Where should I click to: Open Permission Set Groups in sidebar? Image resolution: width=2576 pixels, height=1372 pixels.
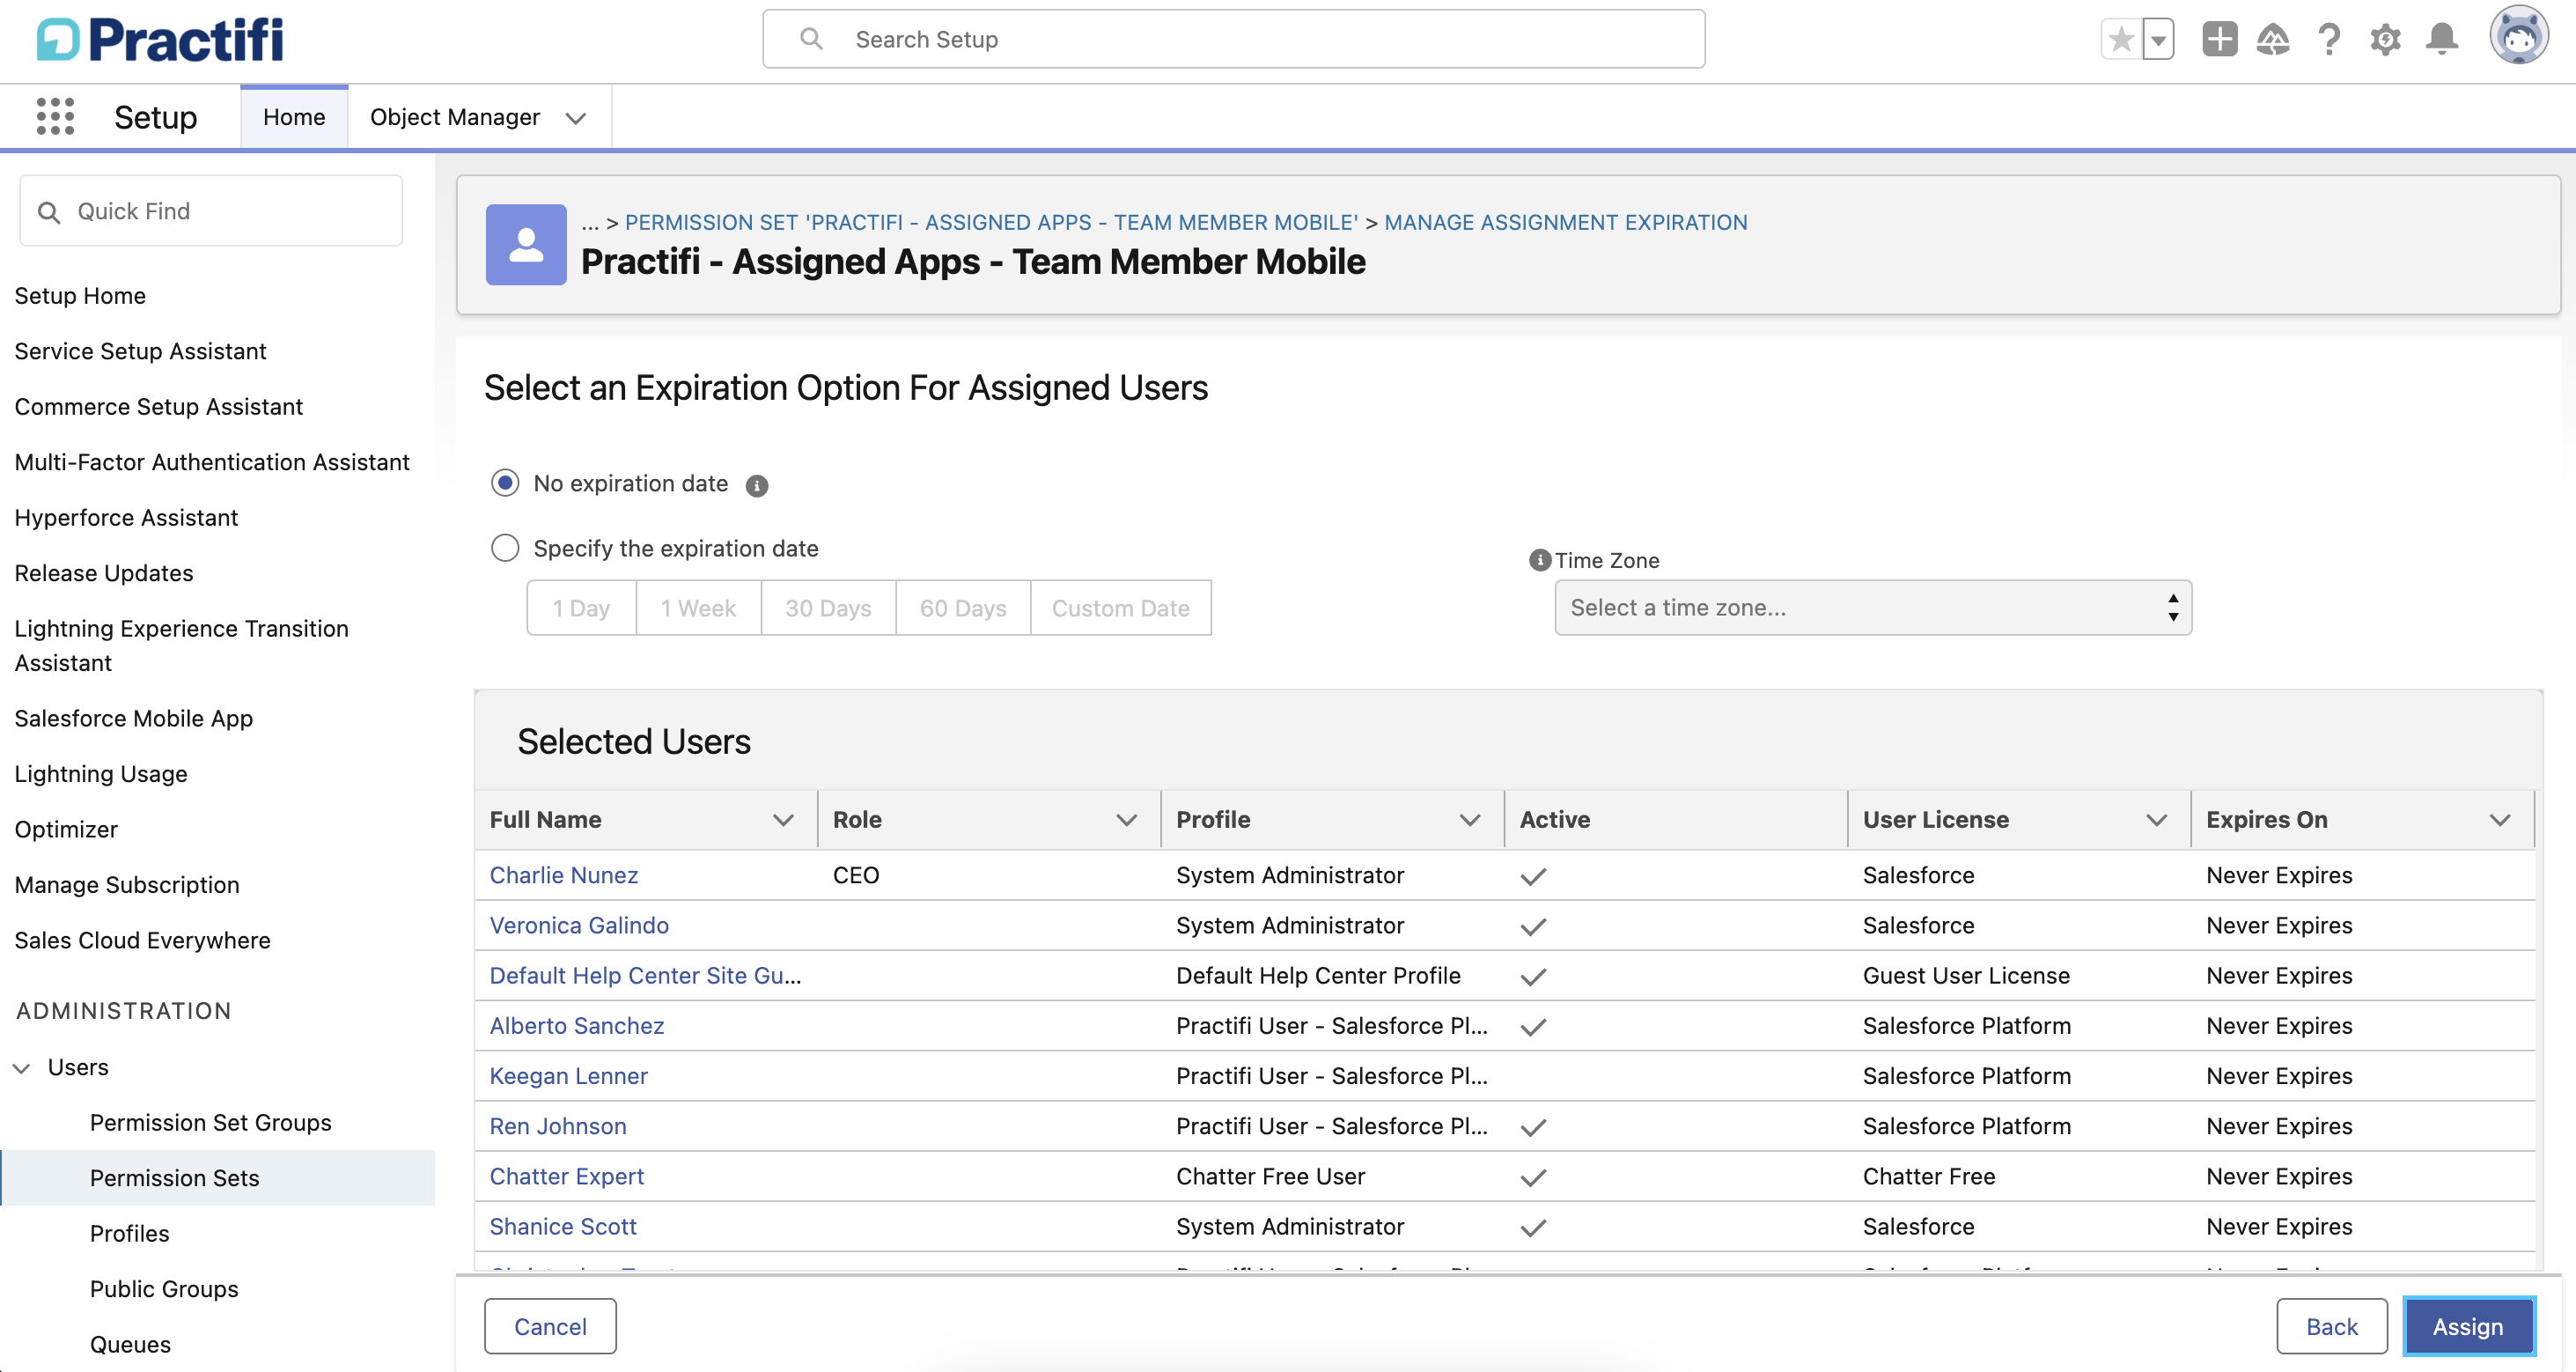coord(211,1122)
